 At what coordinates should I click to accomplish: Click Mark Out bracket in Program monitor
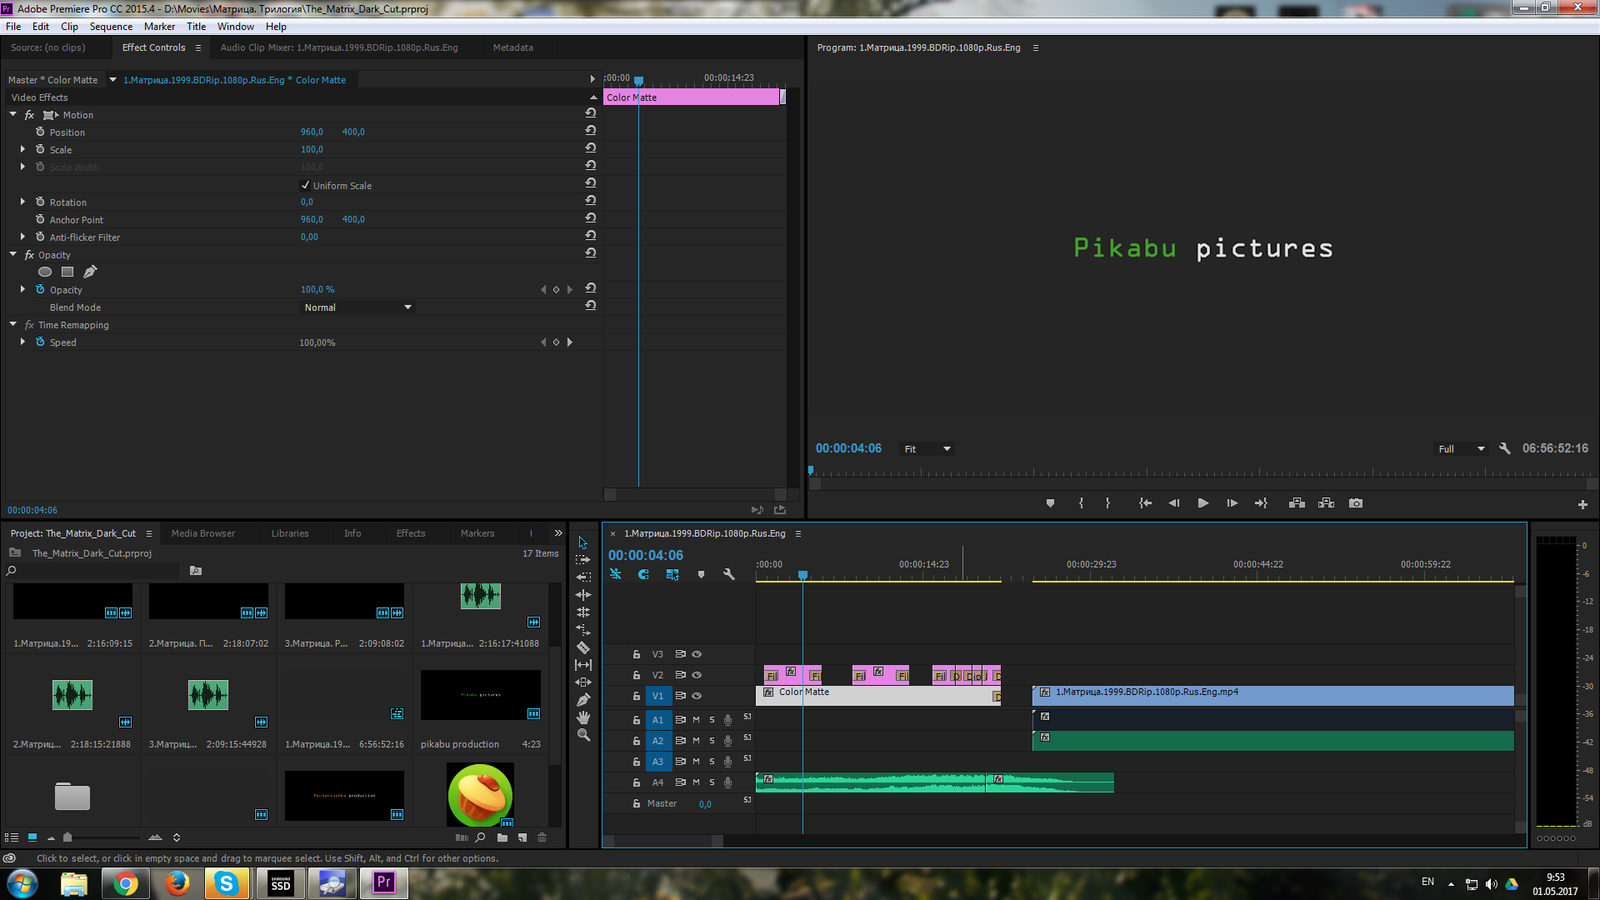tap(1107, 503)
